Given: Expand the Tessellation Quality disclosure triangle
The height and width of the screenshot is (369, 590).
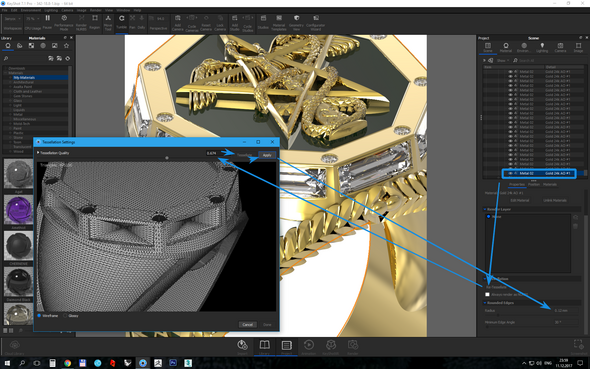Looking at the screenshot, I should (x=38, y=153).
